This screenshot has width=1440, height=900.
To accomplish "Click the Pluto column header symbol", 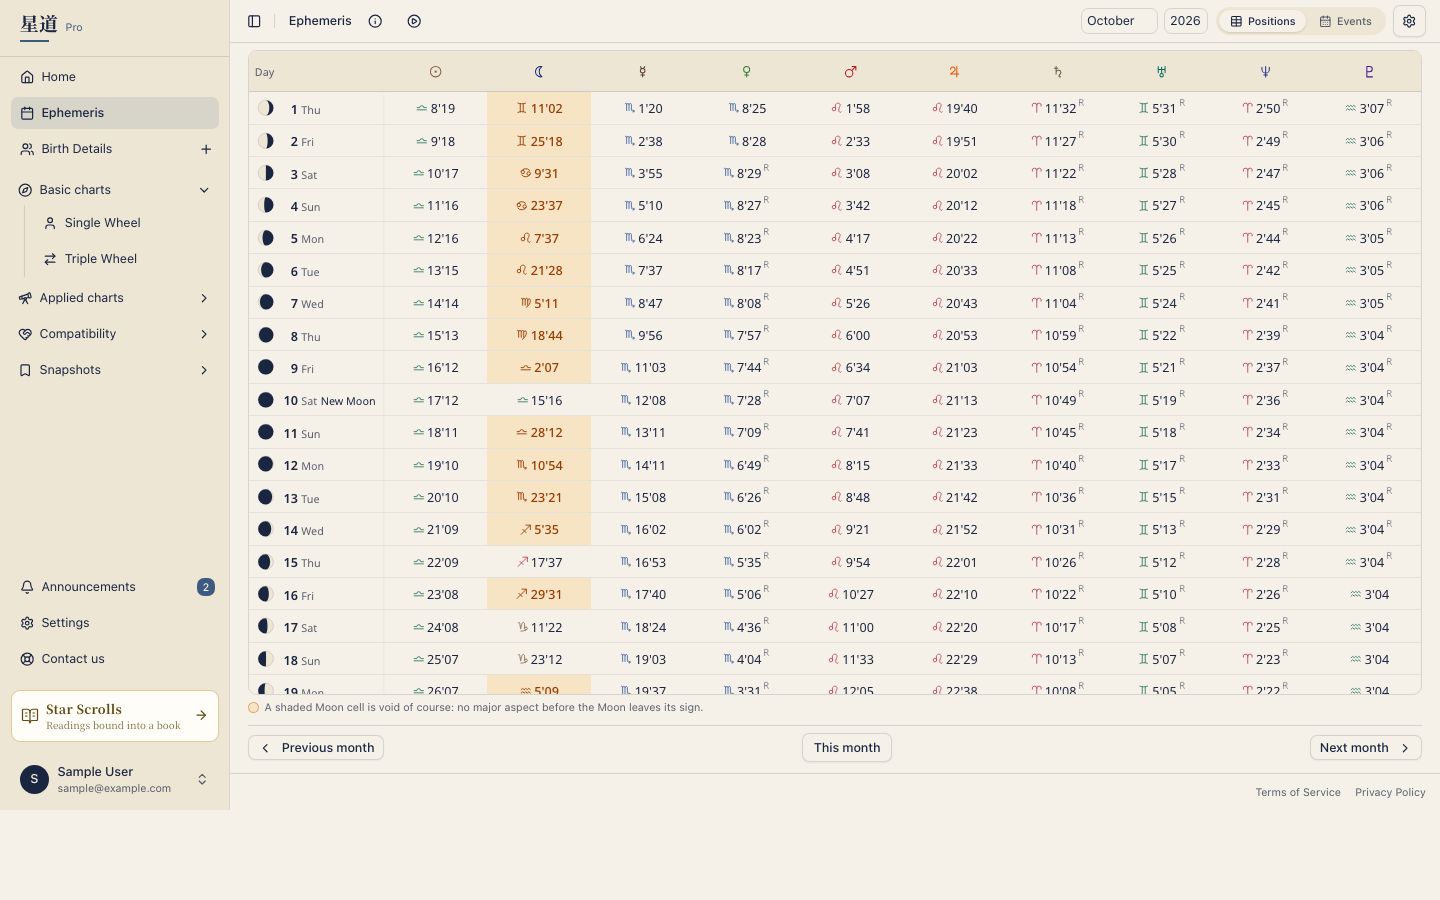I will (x=1369, y=72).
